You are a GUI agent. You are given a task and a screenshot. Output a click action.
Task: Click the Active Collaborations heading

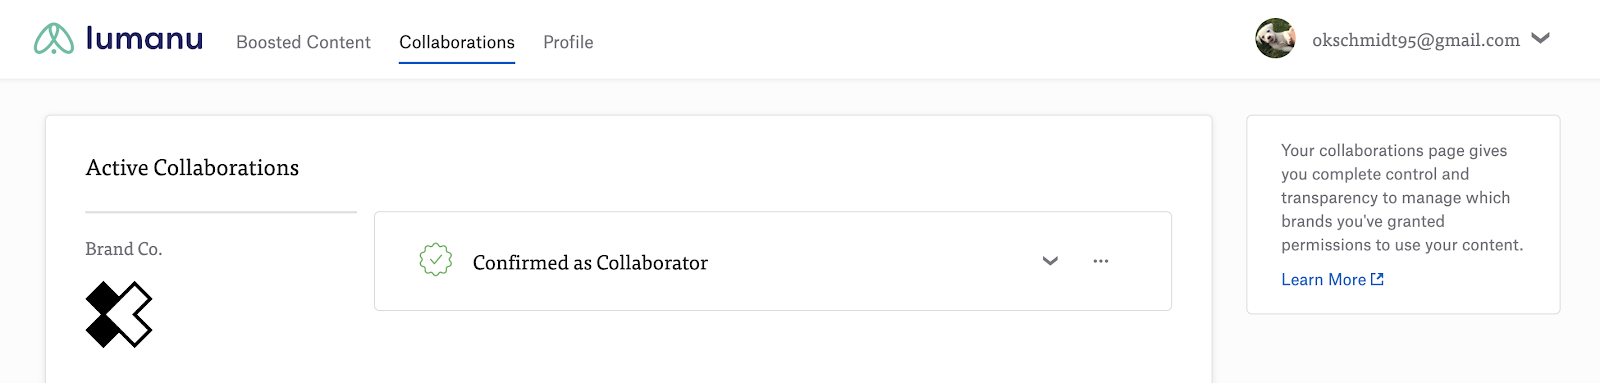[192, 168]
